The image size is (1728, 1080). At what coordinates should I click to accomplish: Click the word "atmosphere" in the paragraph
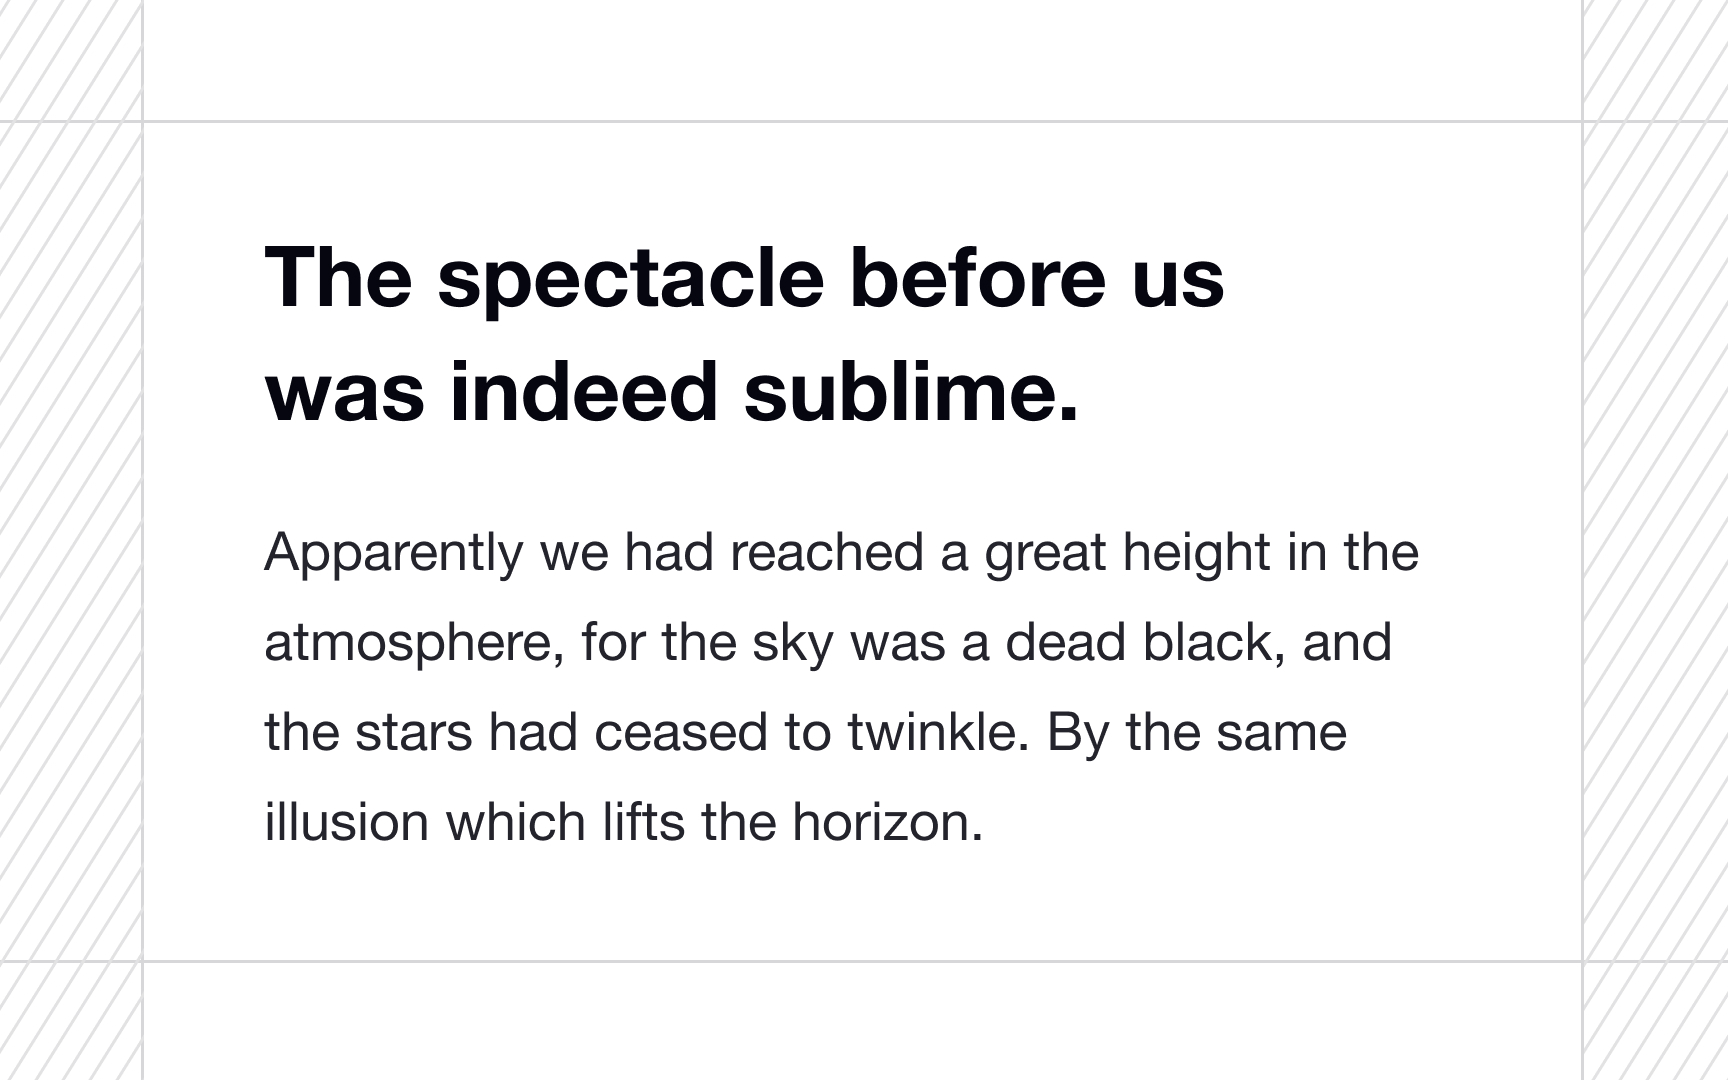tap(408, 643)
